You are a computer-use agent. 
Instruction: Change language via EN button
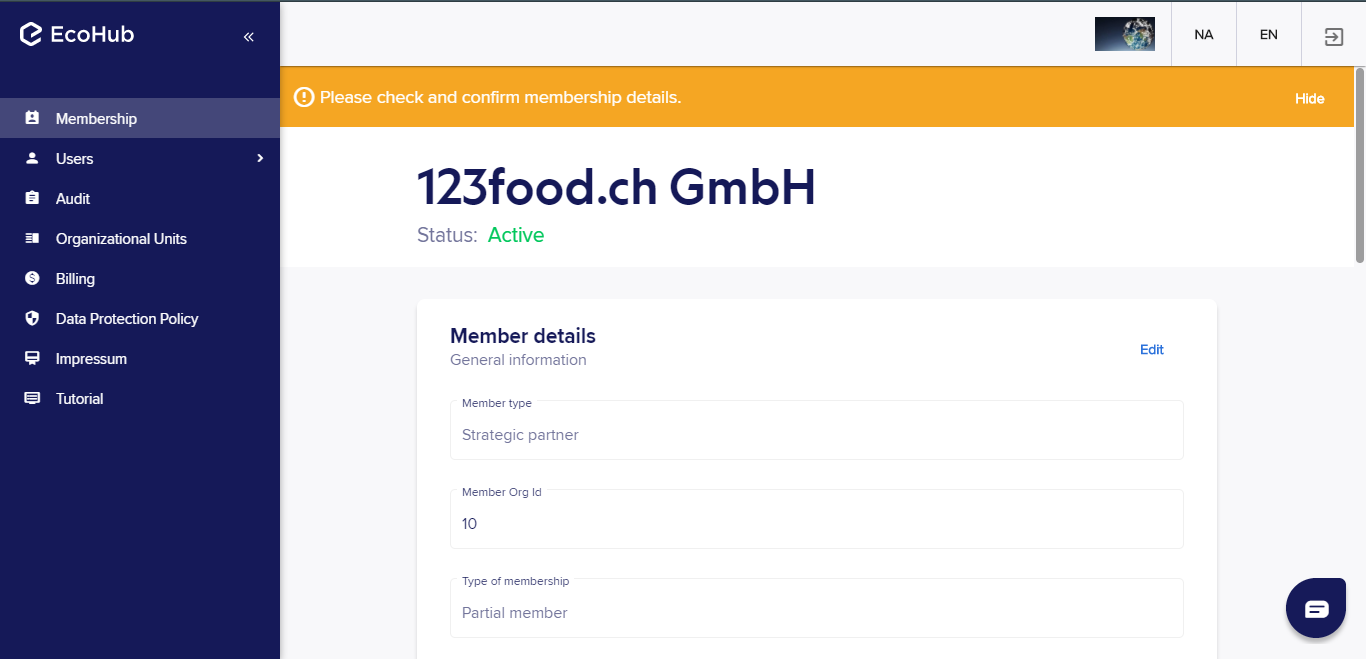(1269, 34)
